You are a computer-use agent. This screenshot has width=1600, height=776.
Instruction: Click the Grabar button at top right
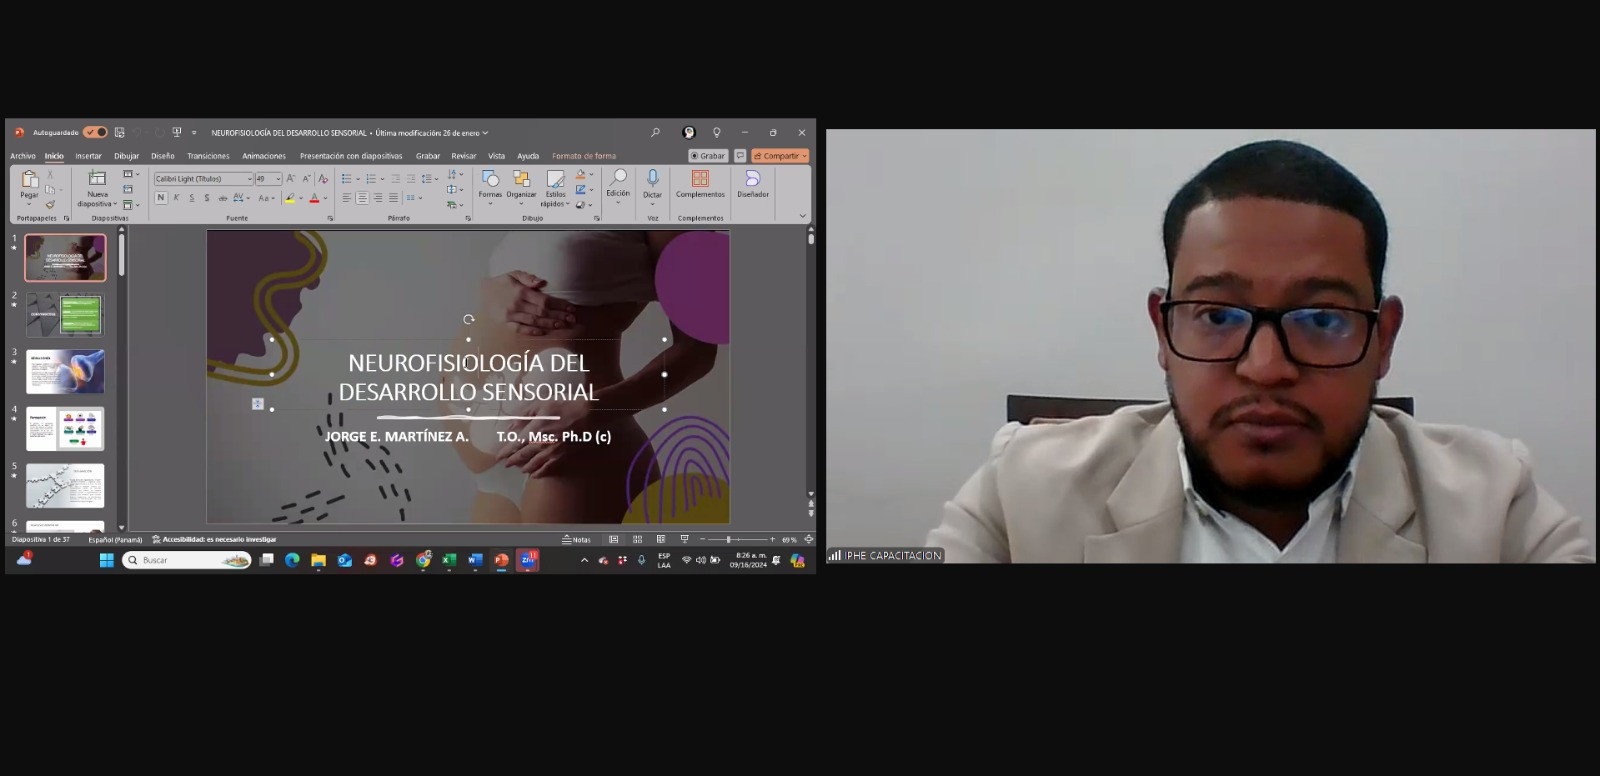pos(708,156)
